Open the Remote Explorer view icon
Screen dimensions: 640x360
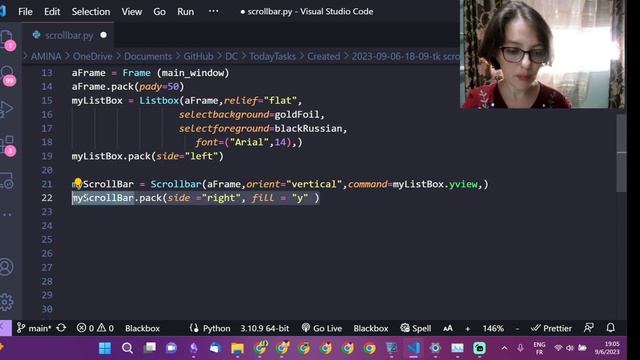click(7, 180)
